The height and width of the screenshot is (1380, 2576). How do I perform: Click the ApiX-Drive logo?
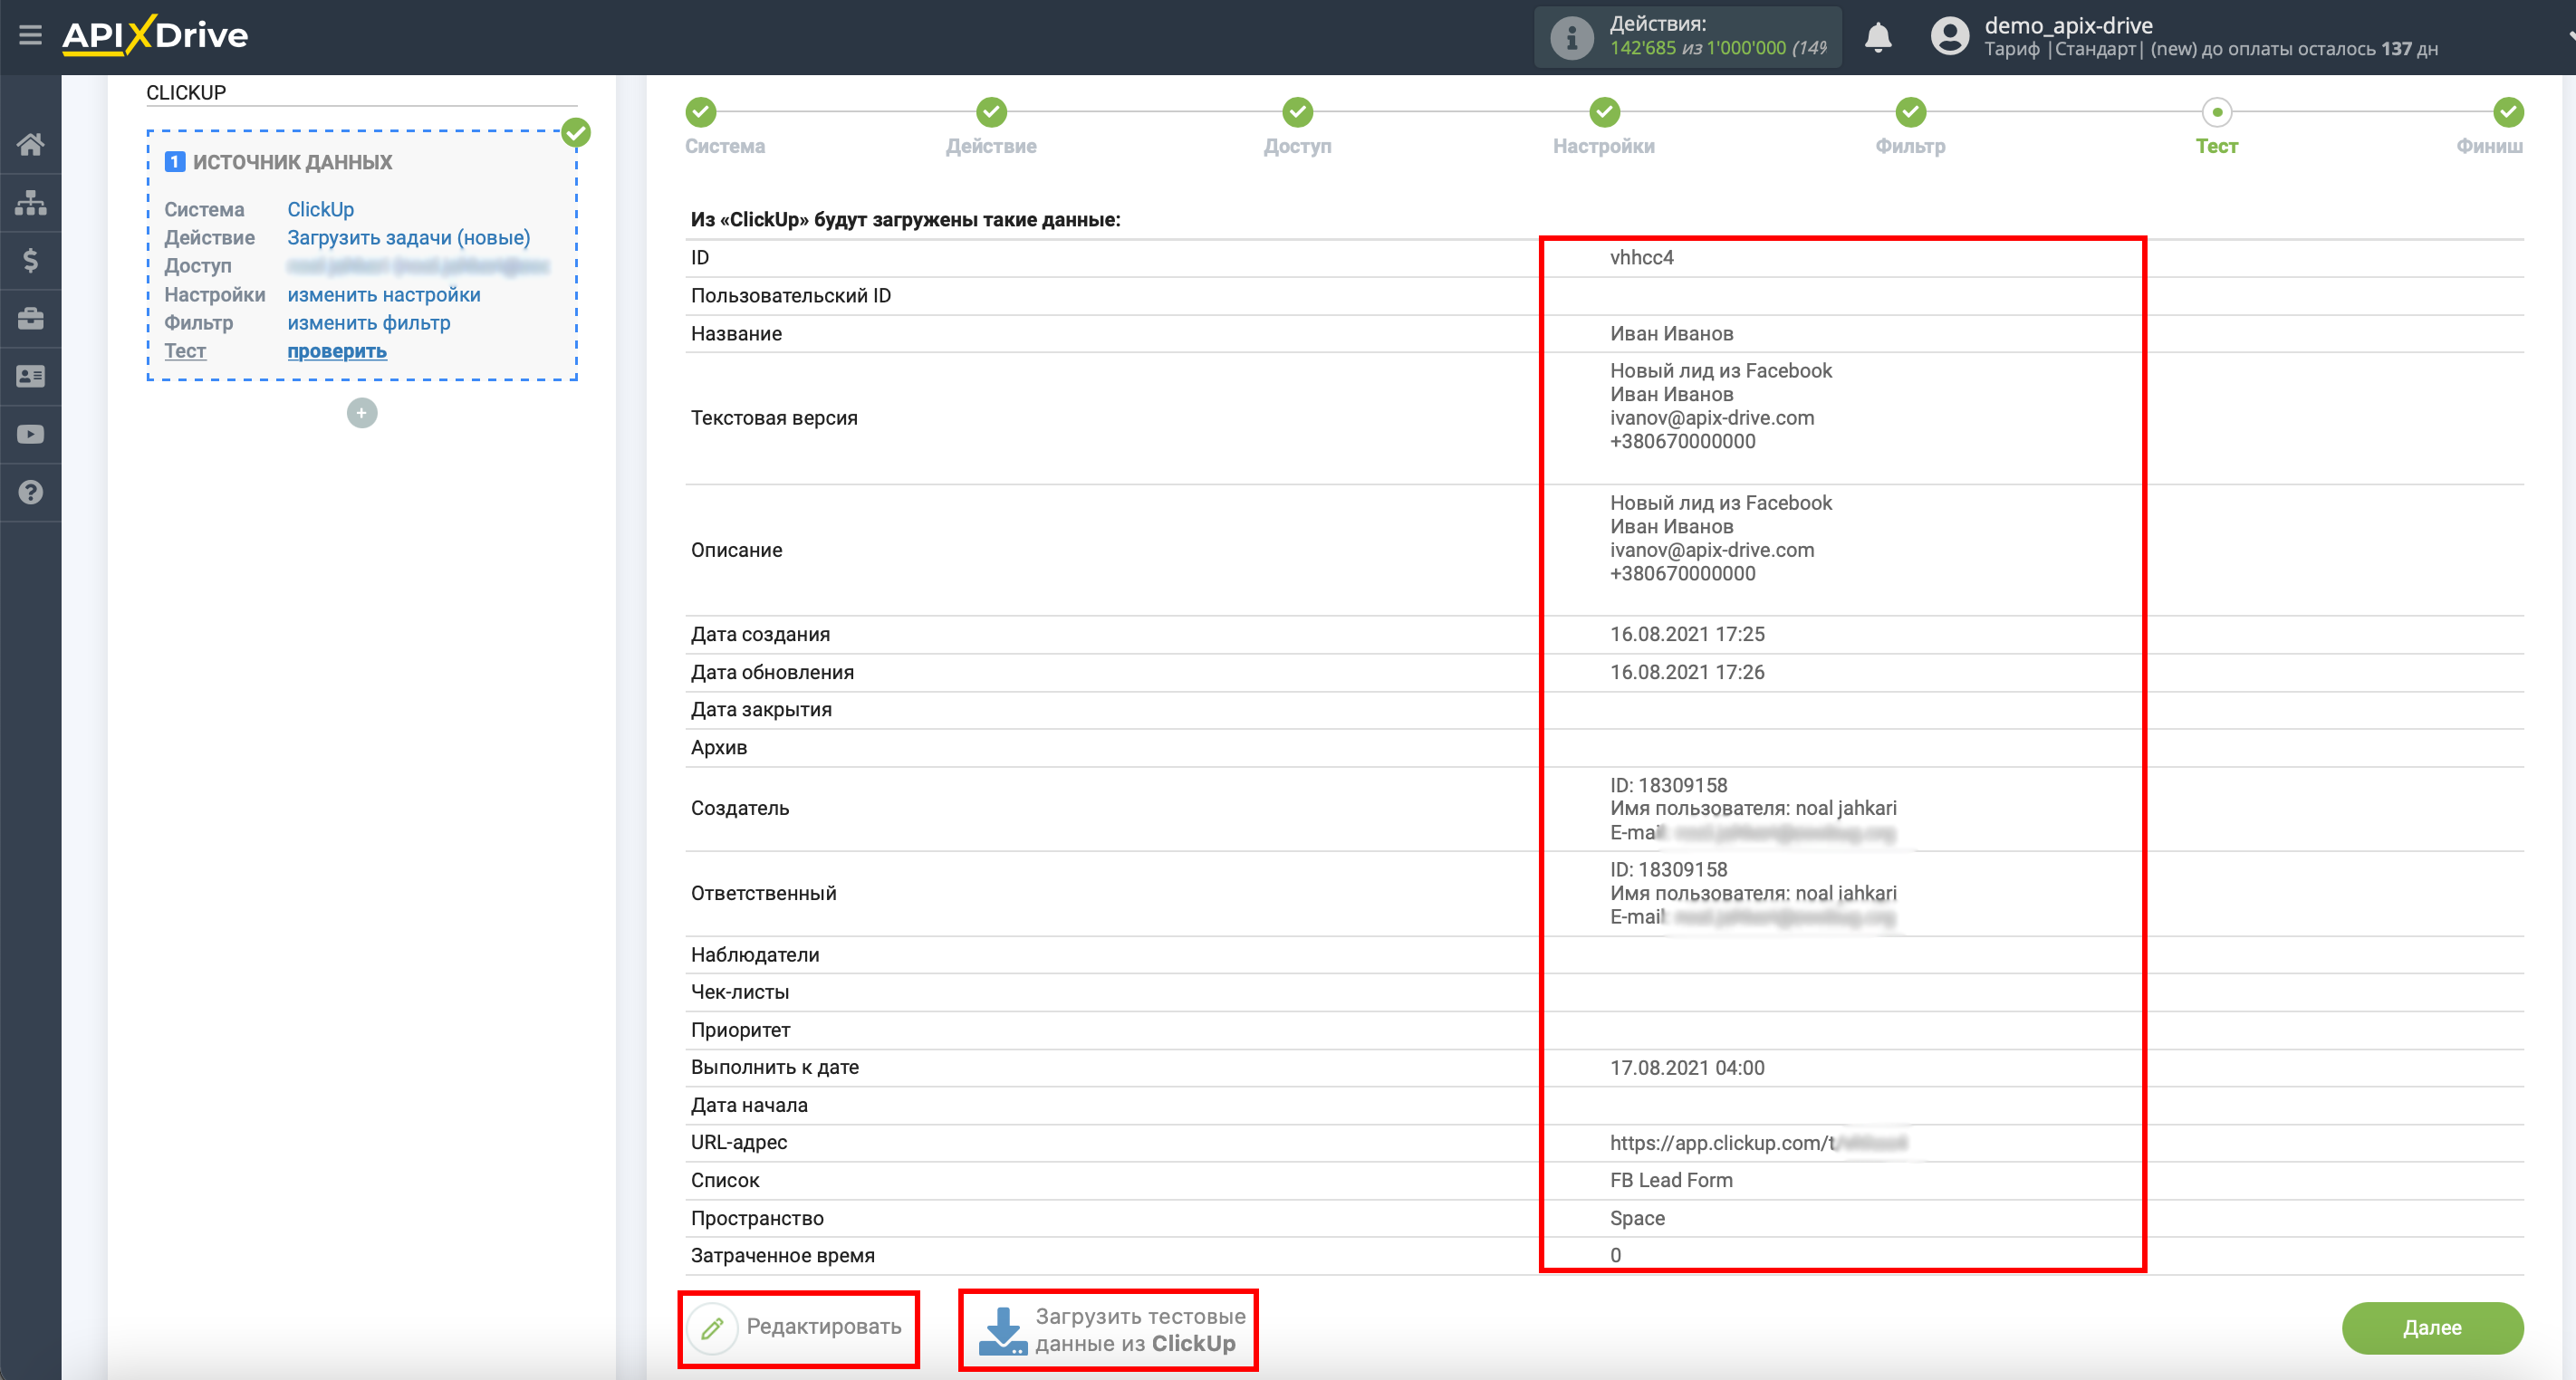(155, 36)
